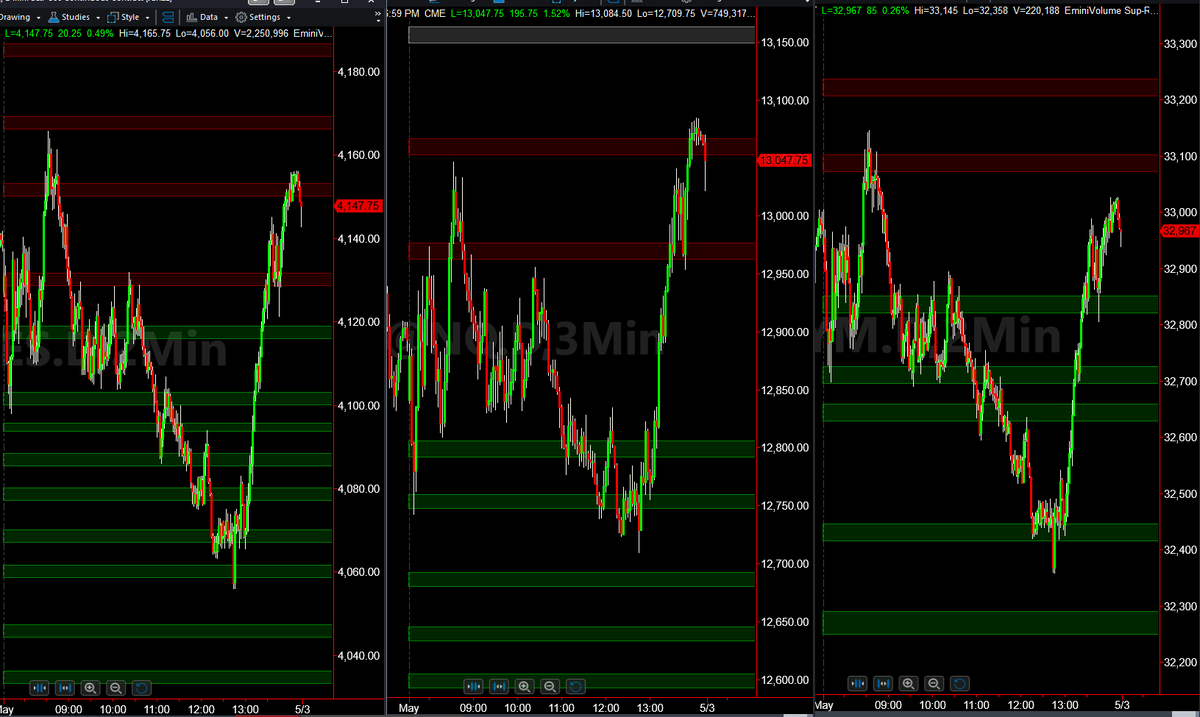
Task: Click the green 0.49% change text
Action: tap(100, 33)
